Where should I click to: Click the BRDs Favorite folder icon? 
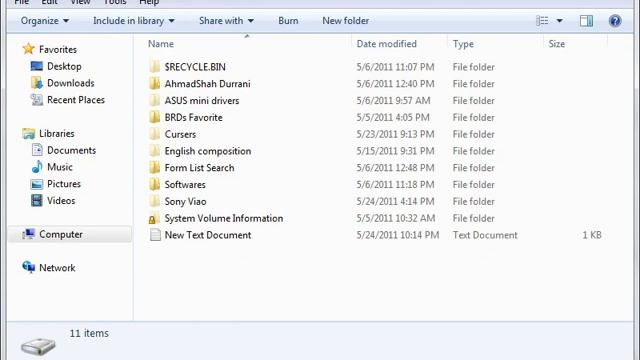(155, 117)
